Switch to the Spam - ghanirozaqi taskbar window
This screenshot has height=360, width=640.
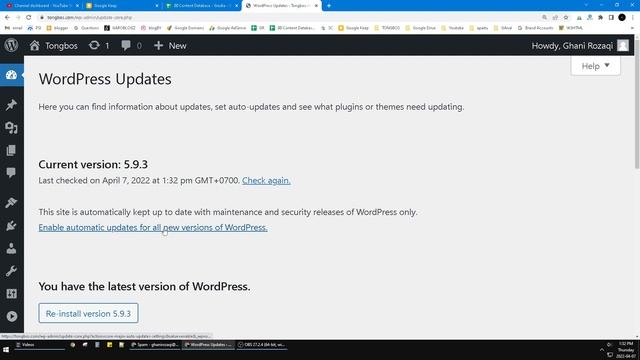coord(154,345)
